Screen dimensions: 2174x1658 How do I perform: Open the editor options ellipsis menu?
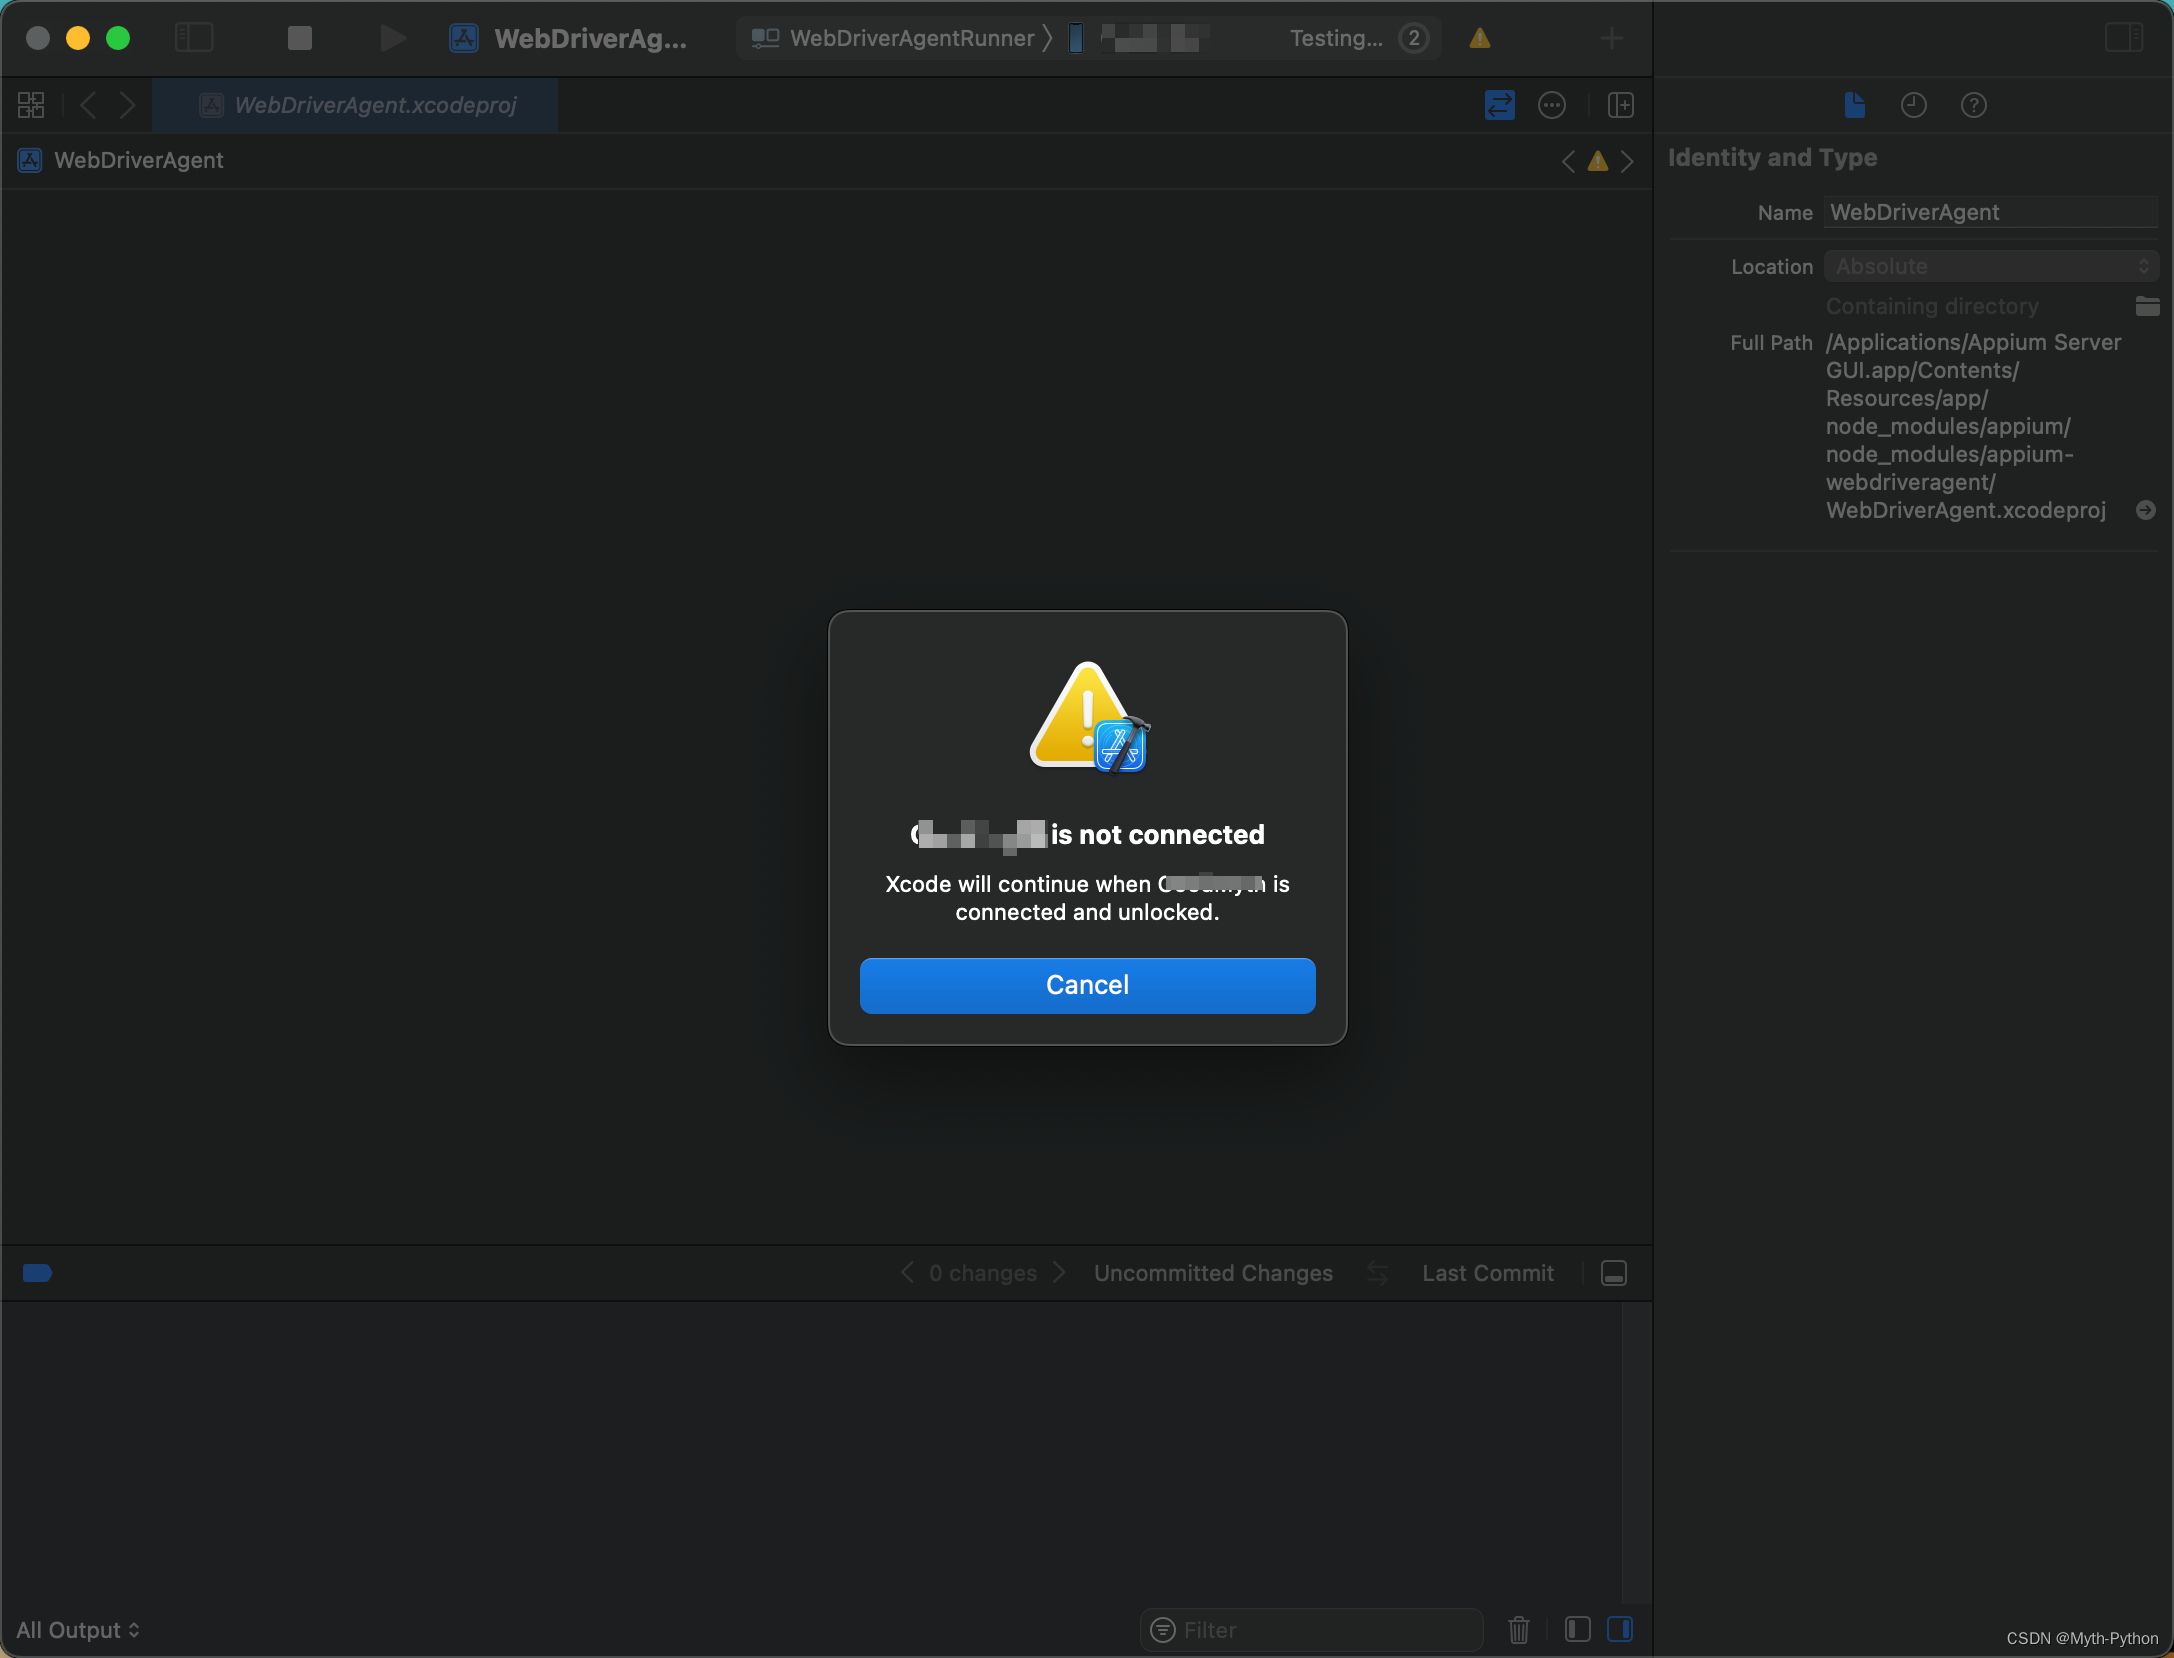pos(1551,105)
